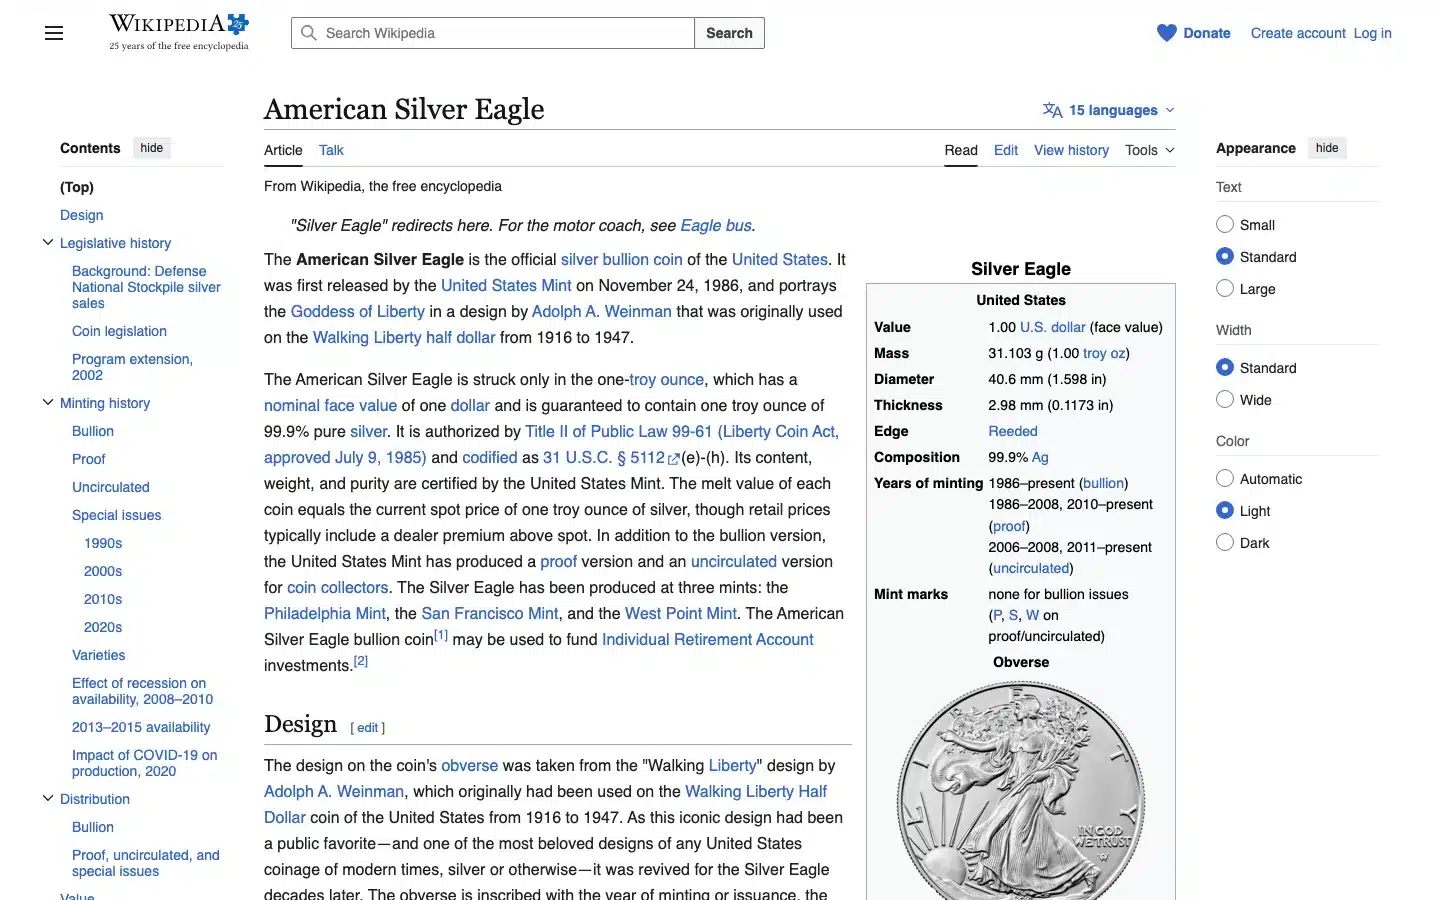Select Light color mode
The image size is (1440, 900).
[x=1225, y=510]
